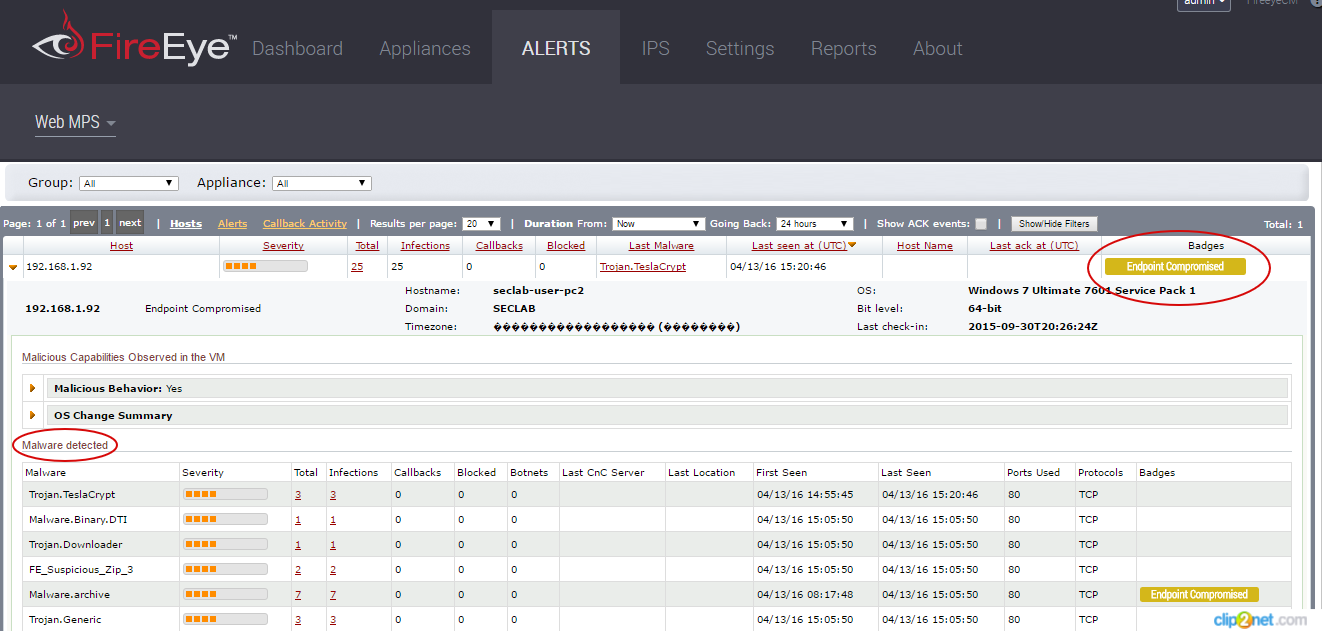Click the circled Endpoint Compromised badge

pos(1174,266)
